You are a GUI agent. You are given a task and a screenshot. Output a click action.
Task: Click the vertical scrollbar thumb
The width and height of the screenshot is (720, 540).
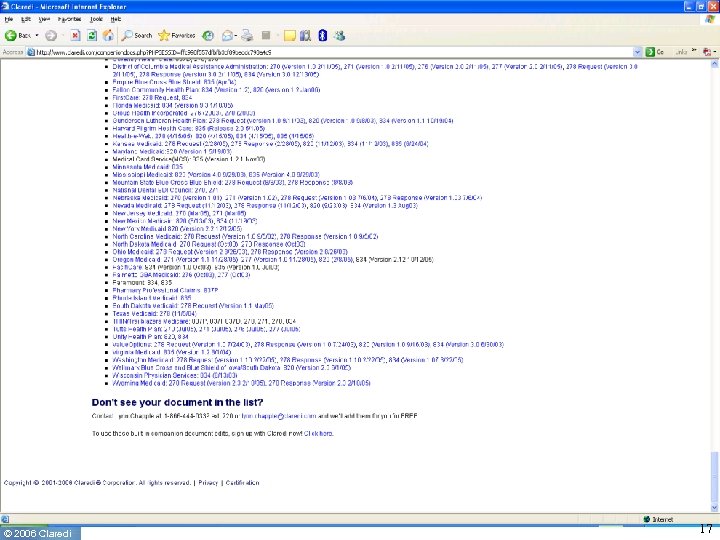pyautogui.click(x=714, y=476)
